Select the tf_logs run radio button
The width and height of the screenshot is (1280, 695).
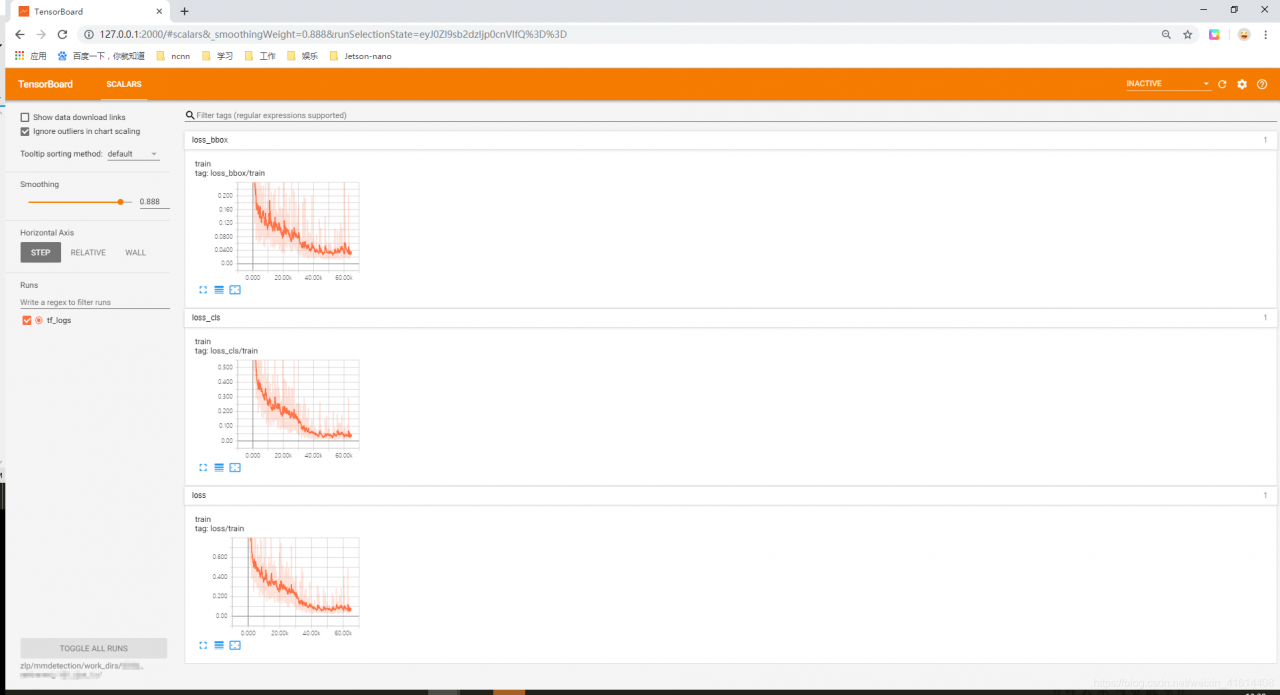click(39, 320)
